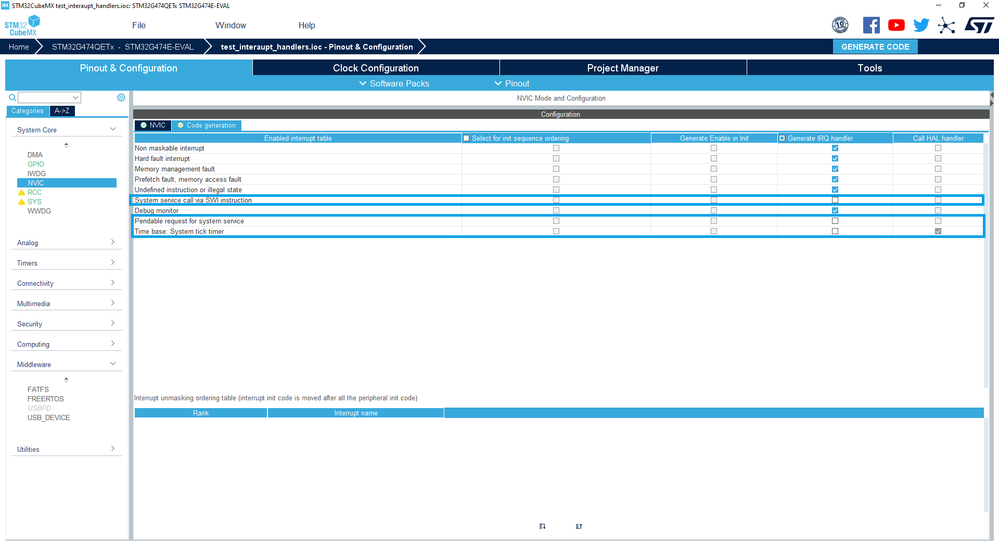Image resolution: width=999 pixels, height=542 pixels.
Task: Click the STM32CubeMX logo
Action: point(22,25)
